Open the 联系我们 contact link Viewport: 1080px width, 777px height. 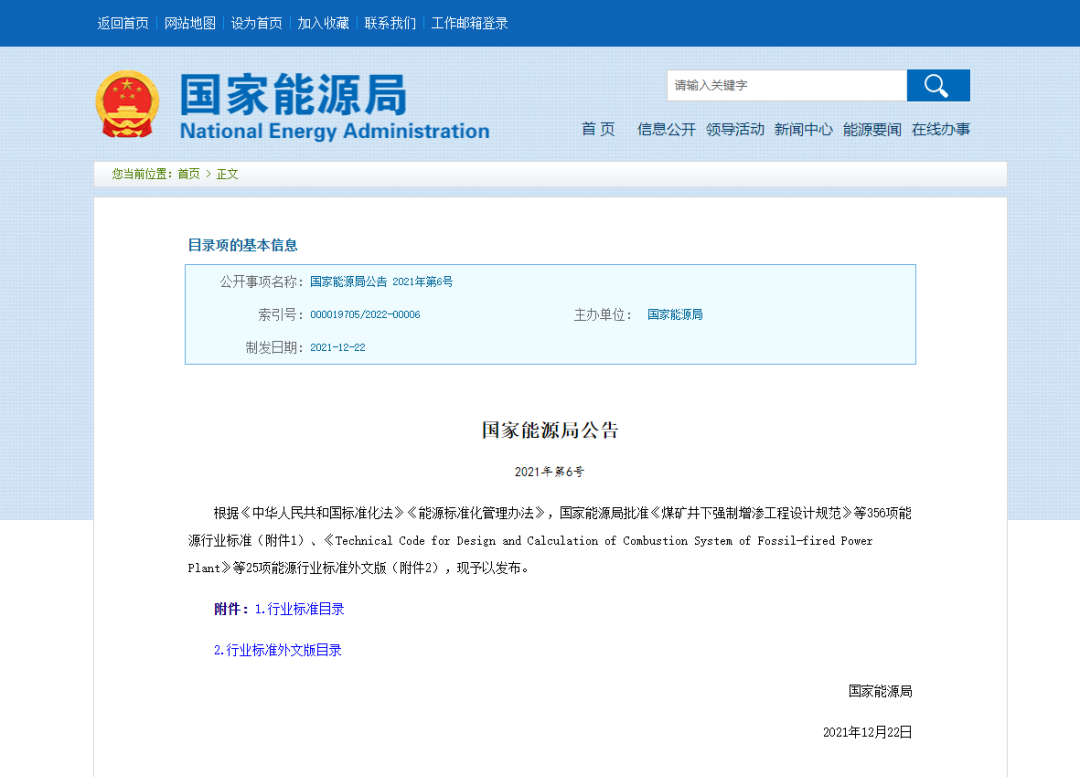pyautogui.click(x=390, y=23)
